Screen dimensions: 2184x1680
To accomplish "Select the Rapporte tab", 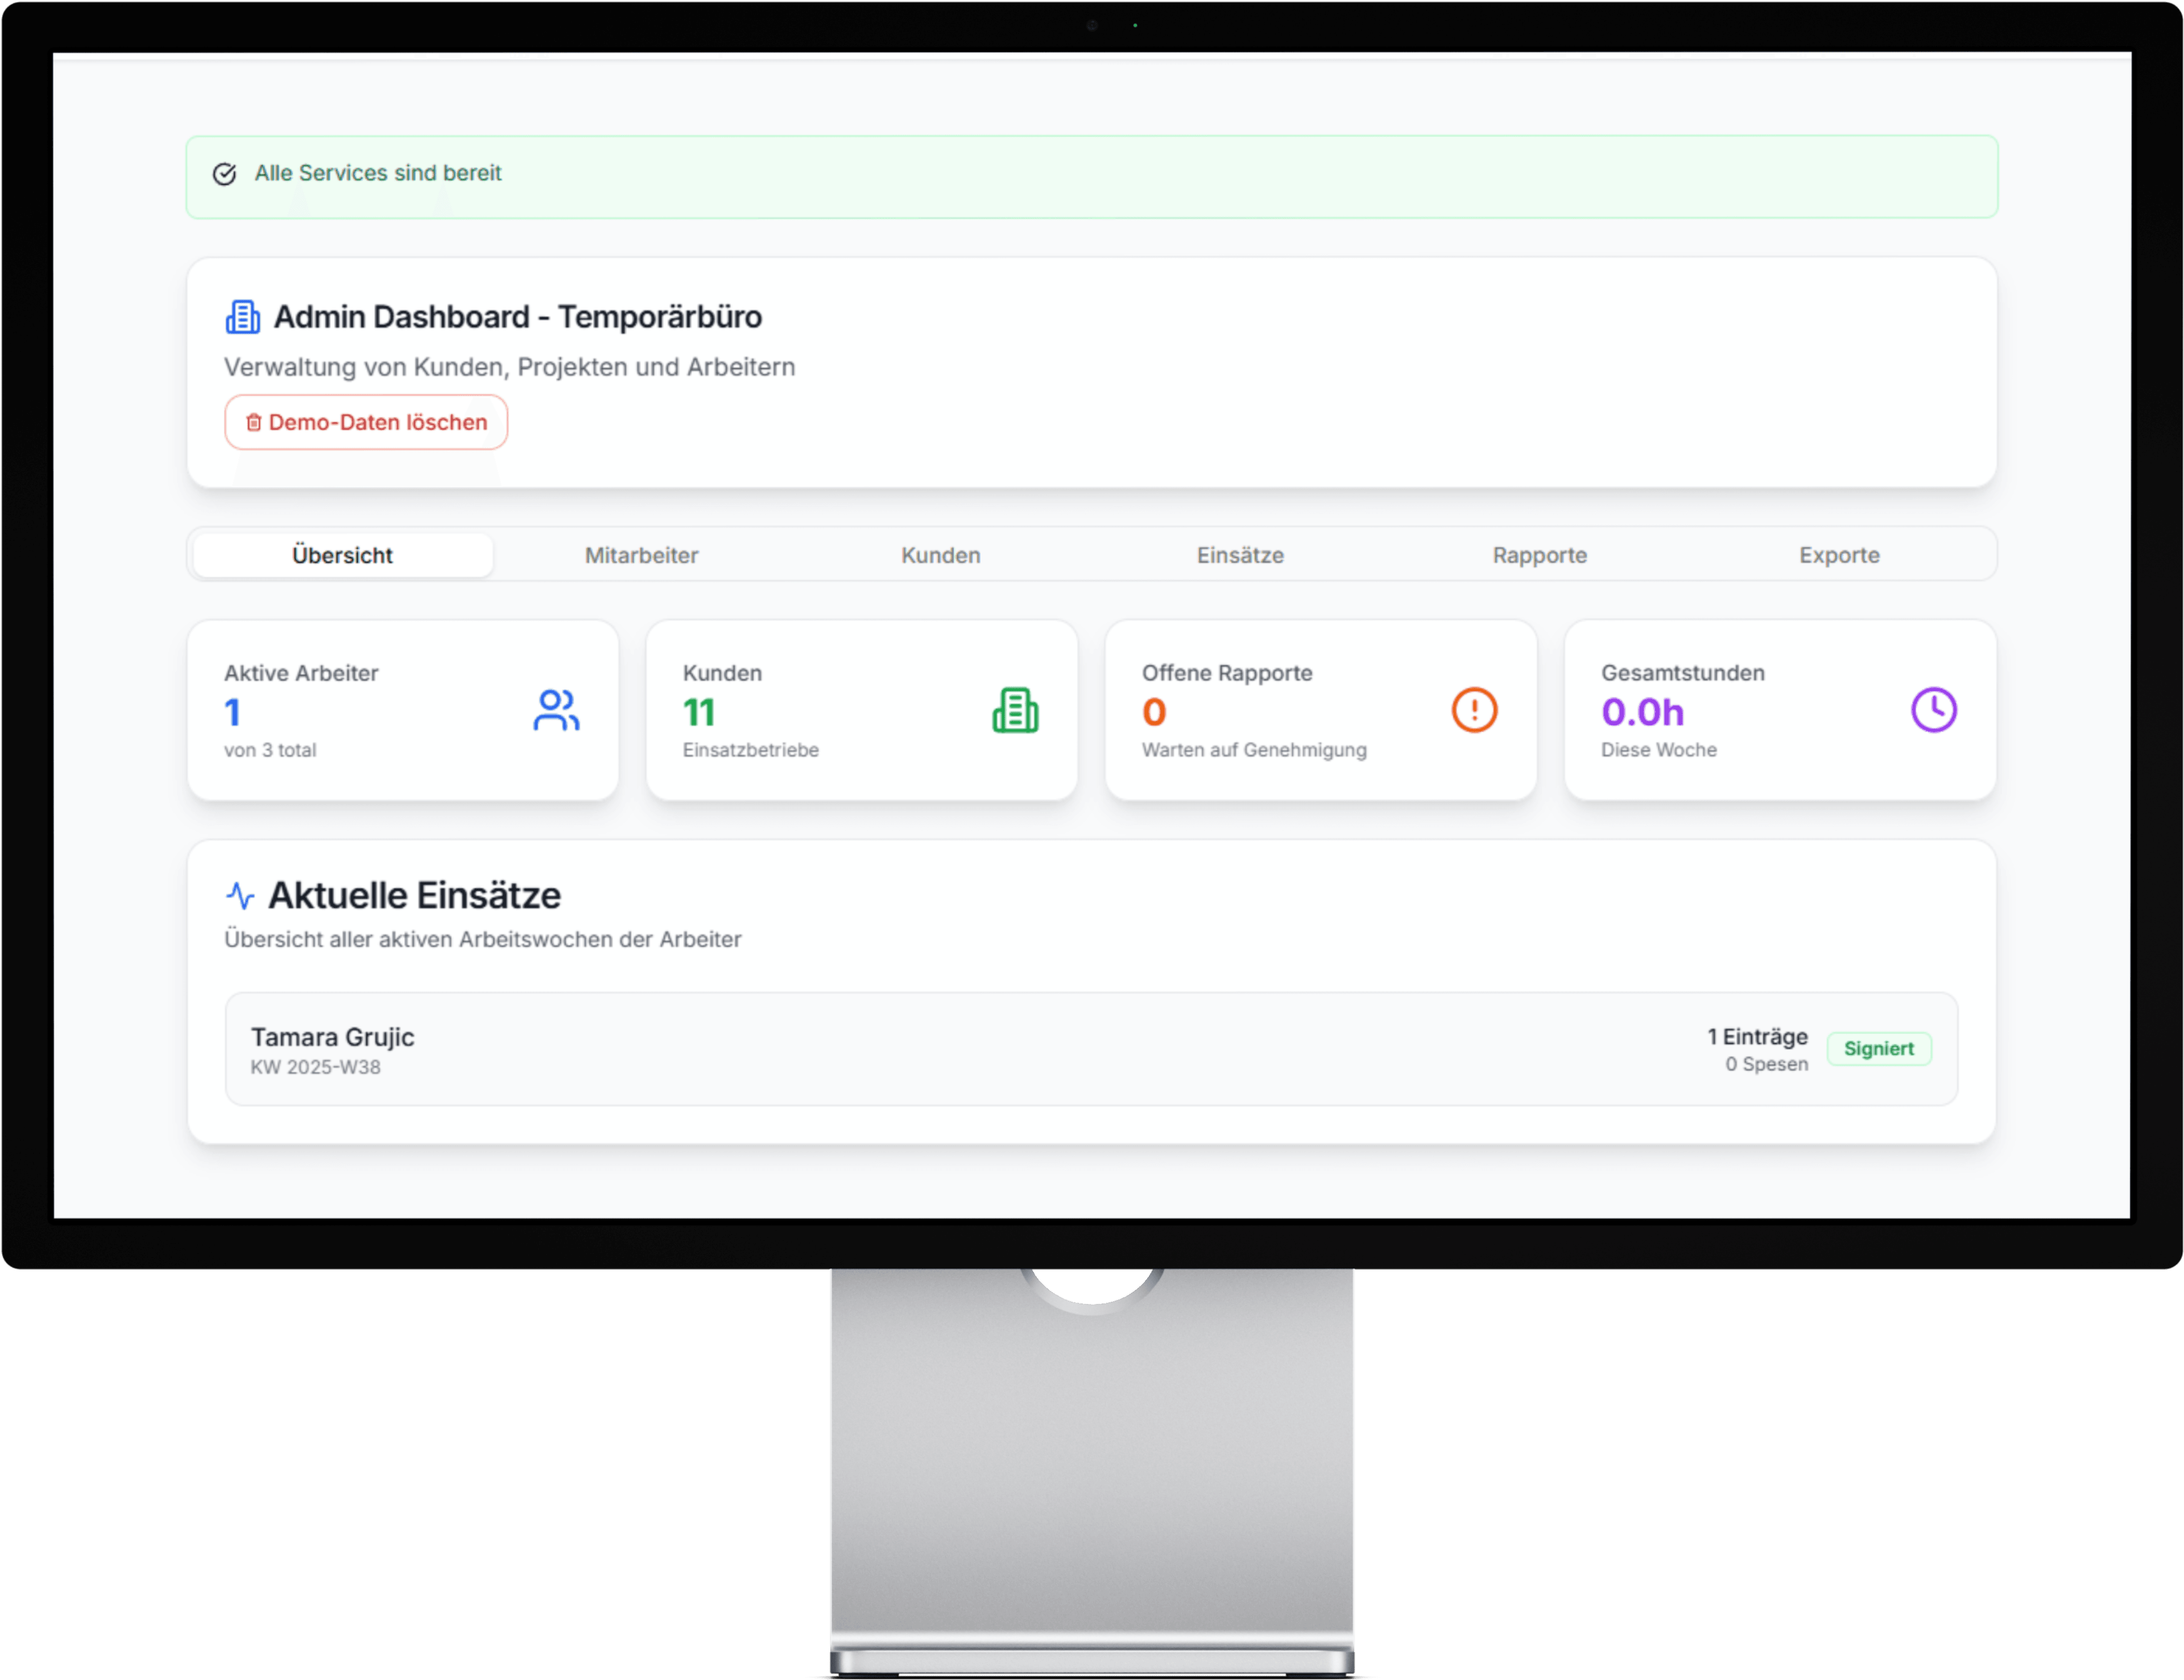I will coord(1539,555).
